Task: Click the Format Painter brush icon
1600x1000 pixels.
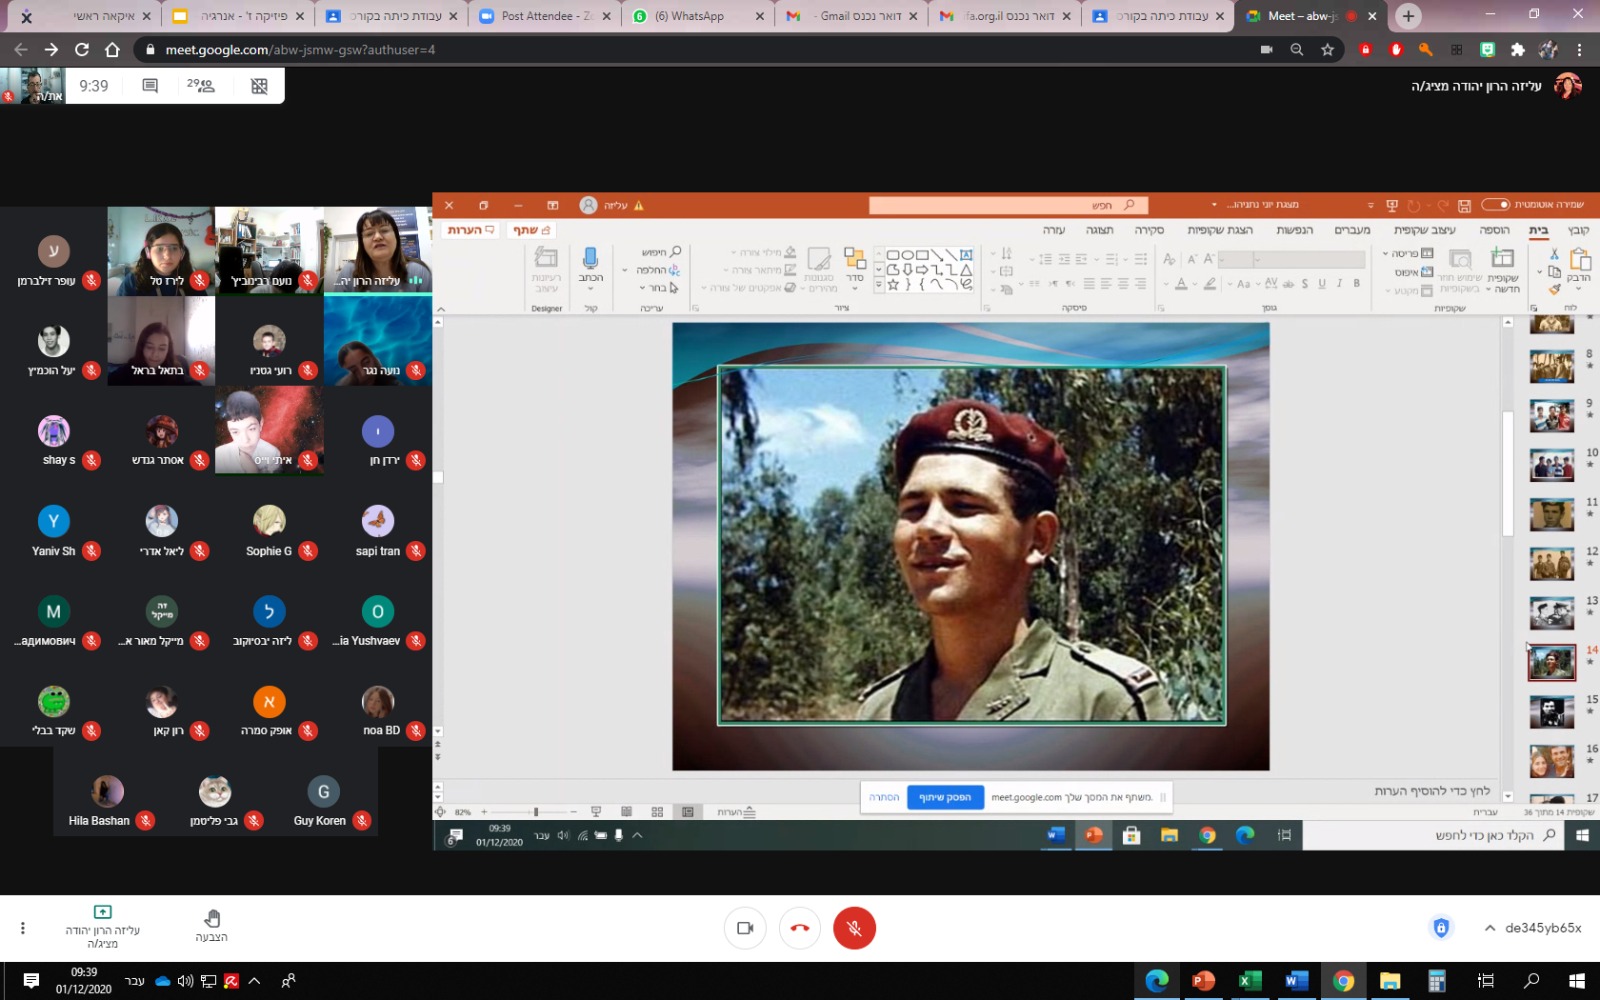Action: (x=1554, y=290)
